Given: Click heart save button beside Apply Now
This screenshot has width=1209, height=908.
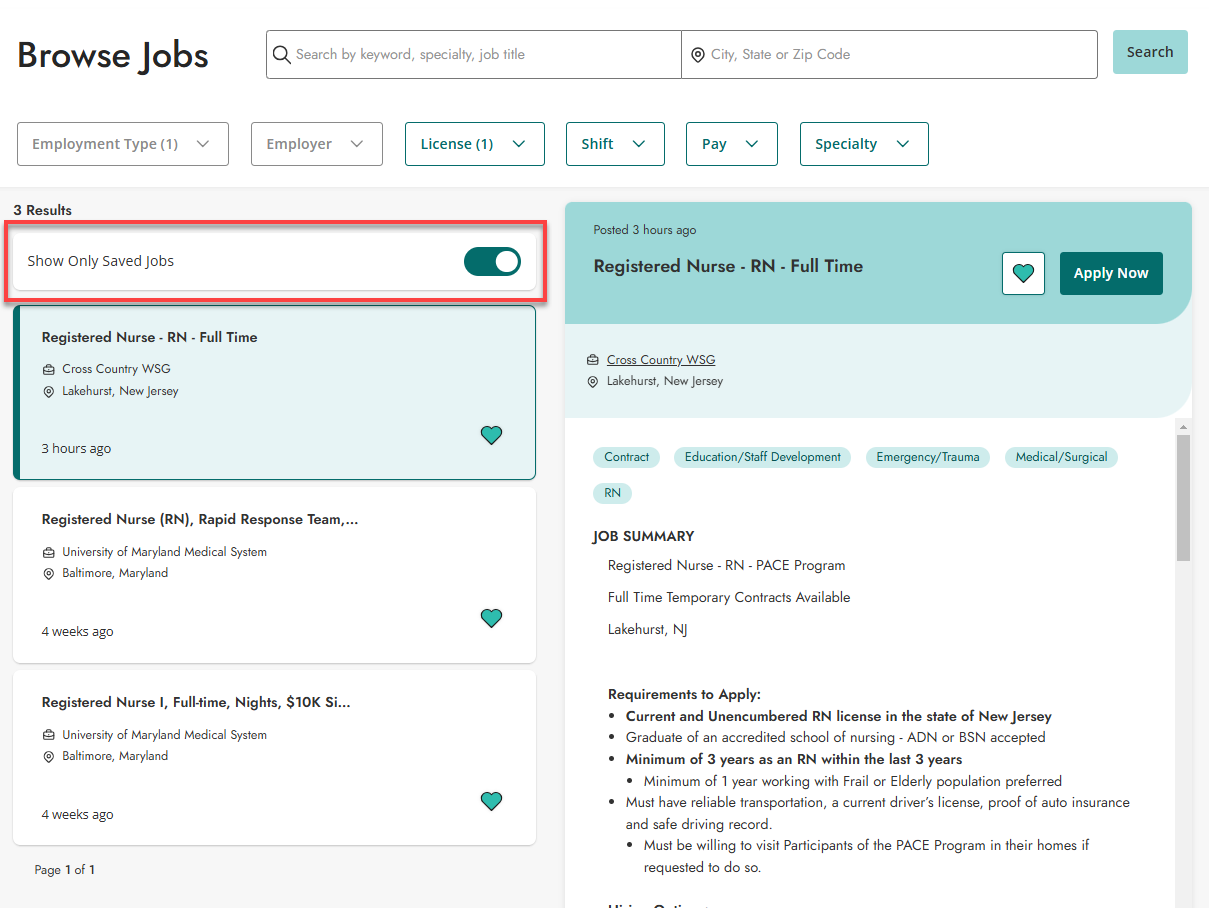Looking at the screenshot, I should point(1023,273).
